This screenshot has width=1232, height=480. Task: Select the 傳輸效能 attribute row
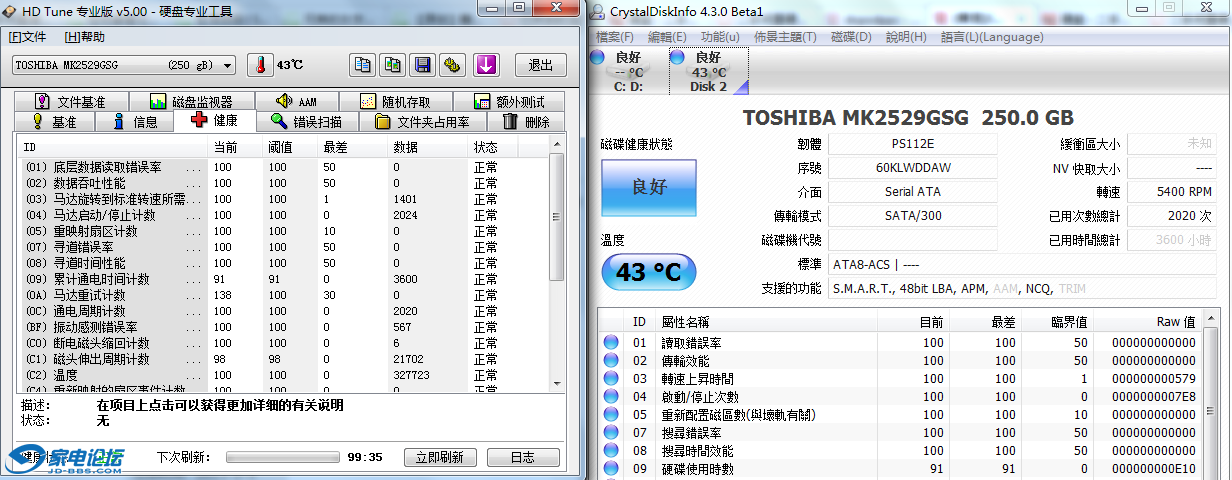pos(900,361)
